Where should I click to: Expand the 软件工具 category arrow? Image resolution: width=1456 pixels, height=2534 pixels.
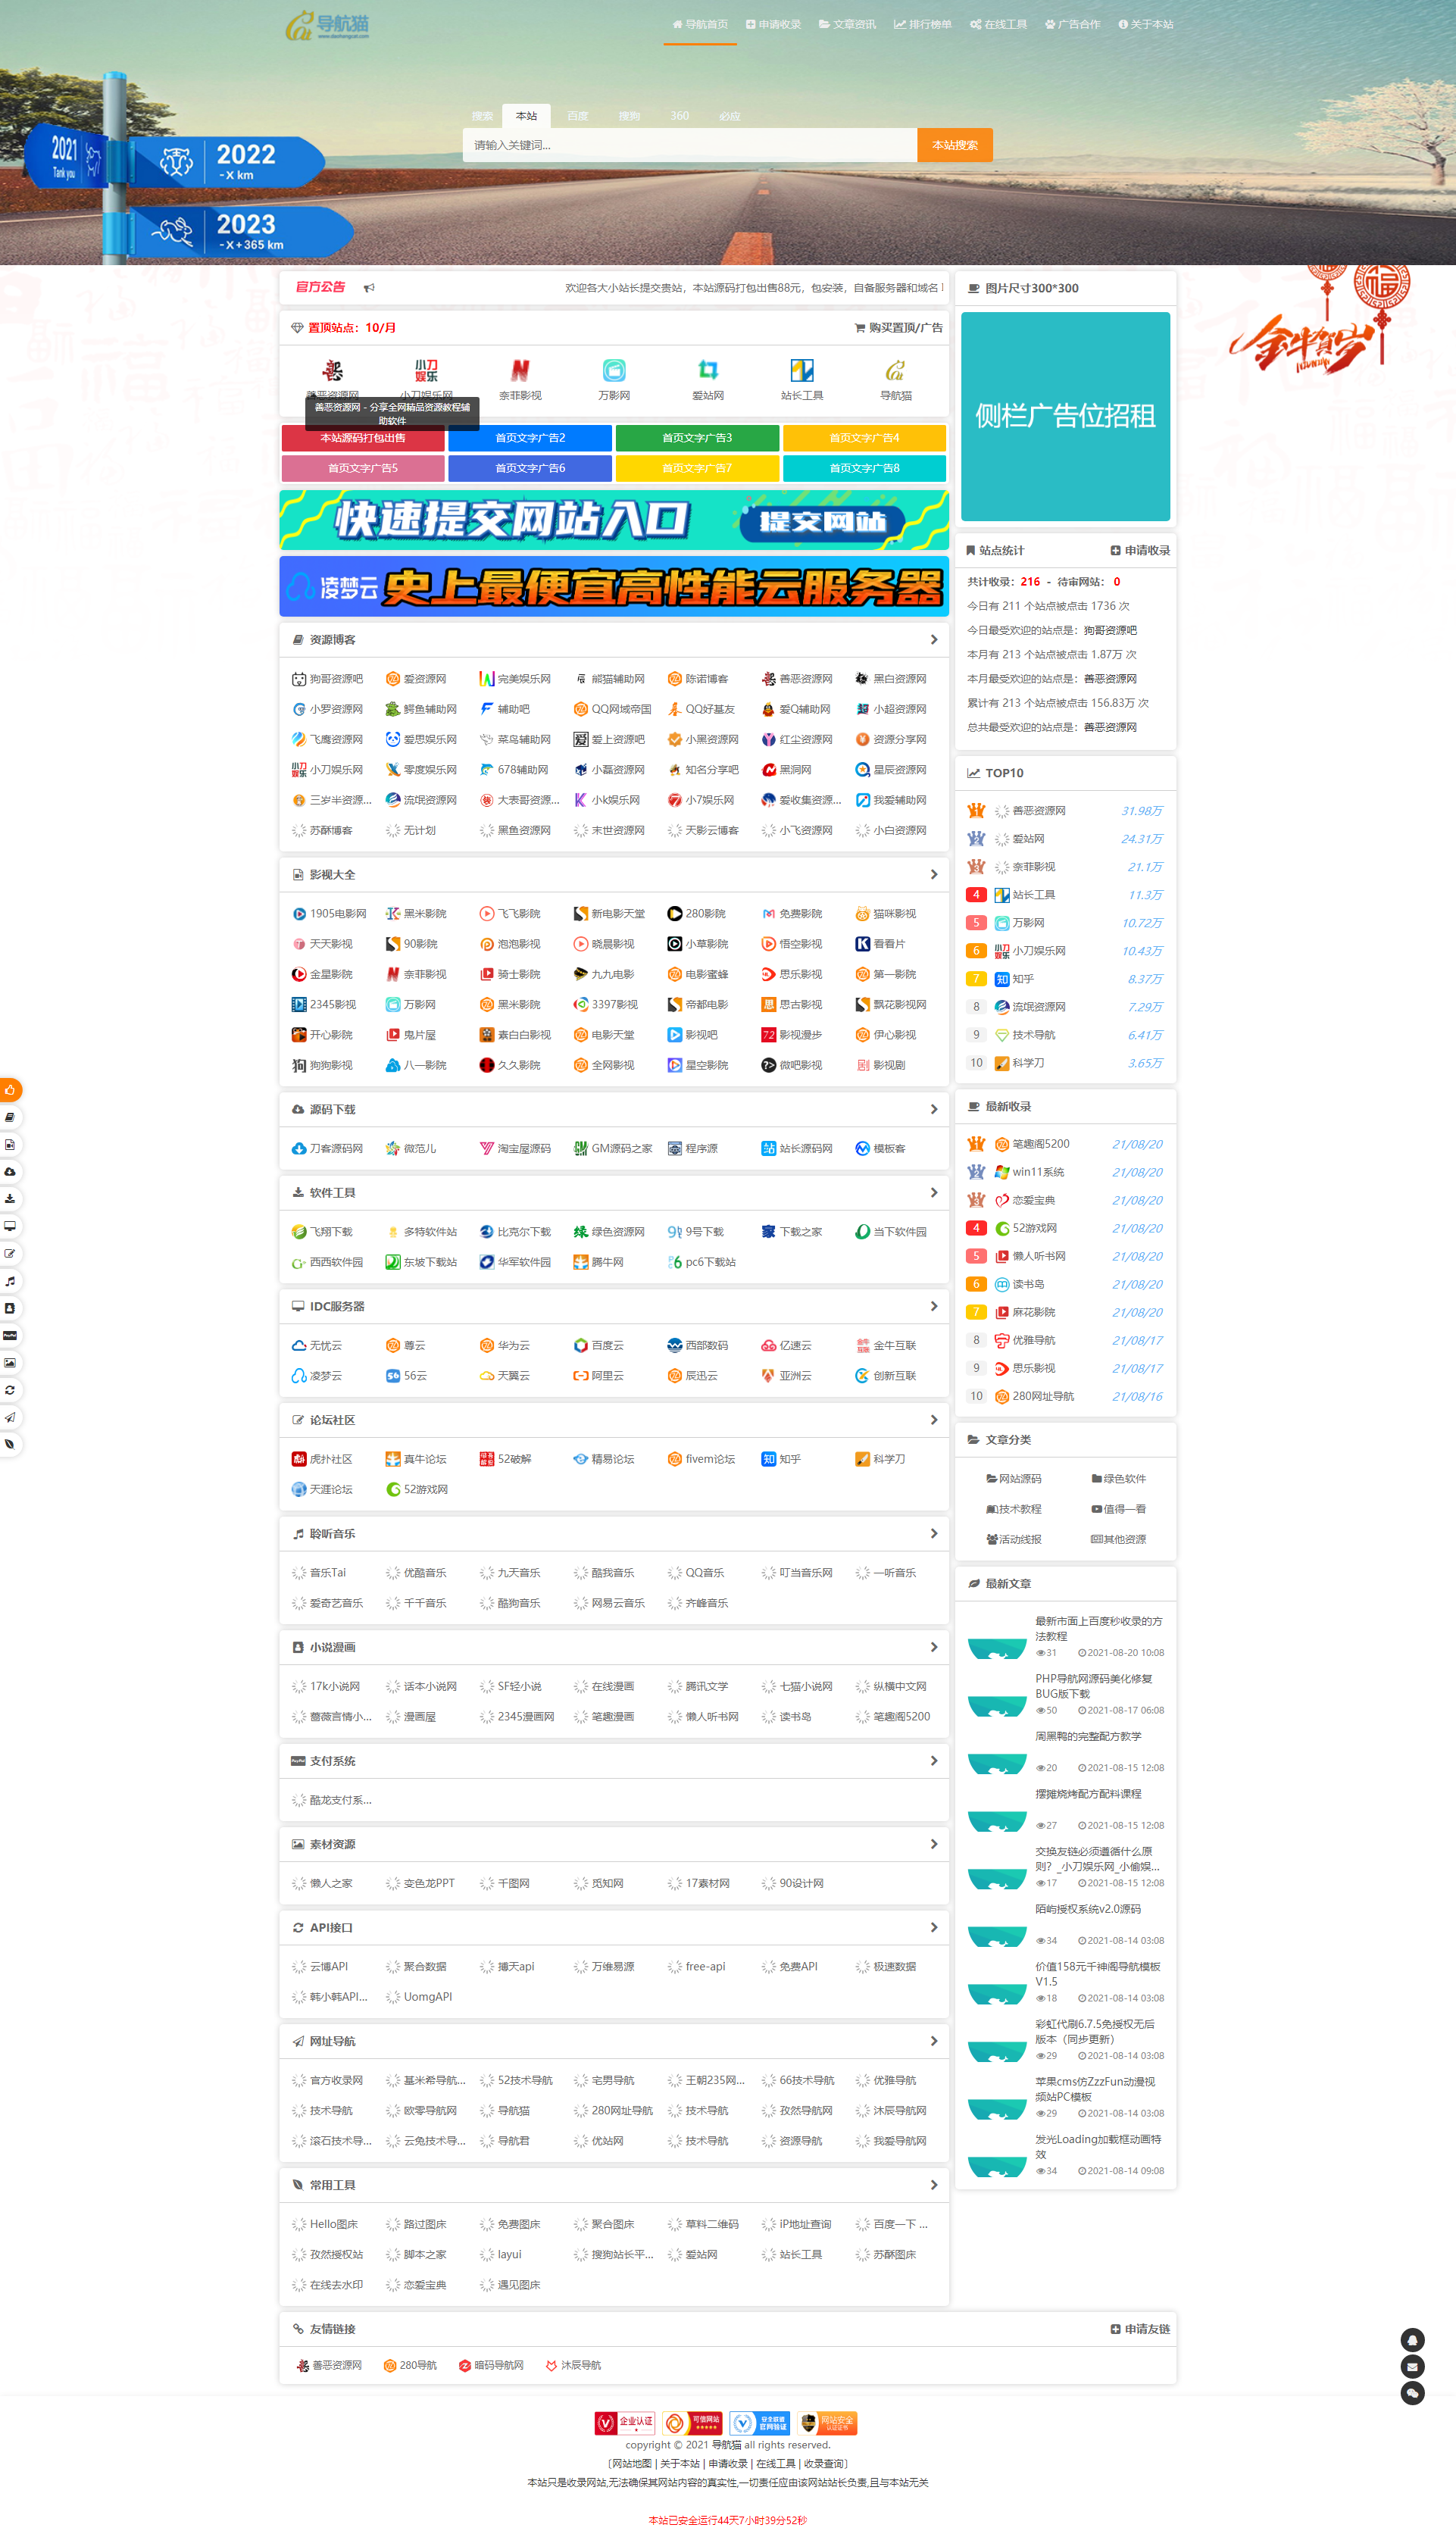934,1193
